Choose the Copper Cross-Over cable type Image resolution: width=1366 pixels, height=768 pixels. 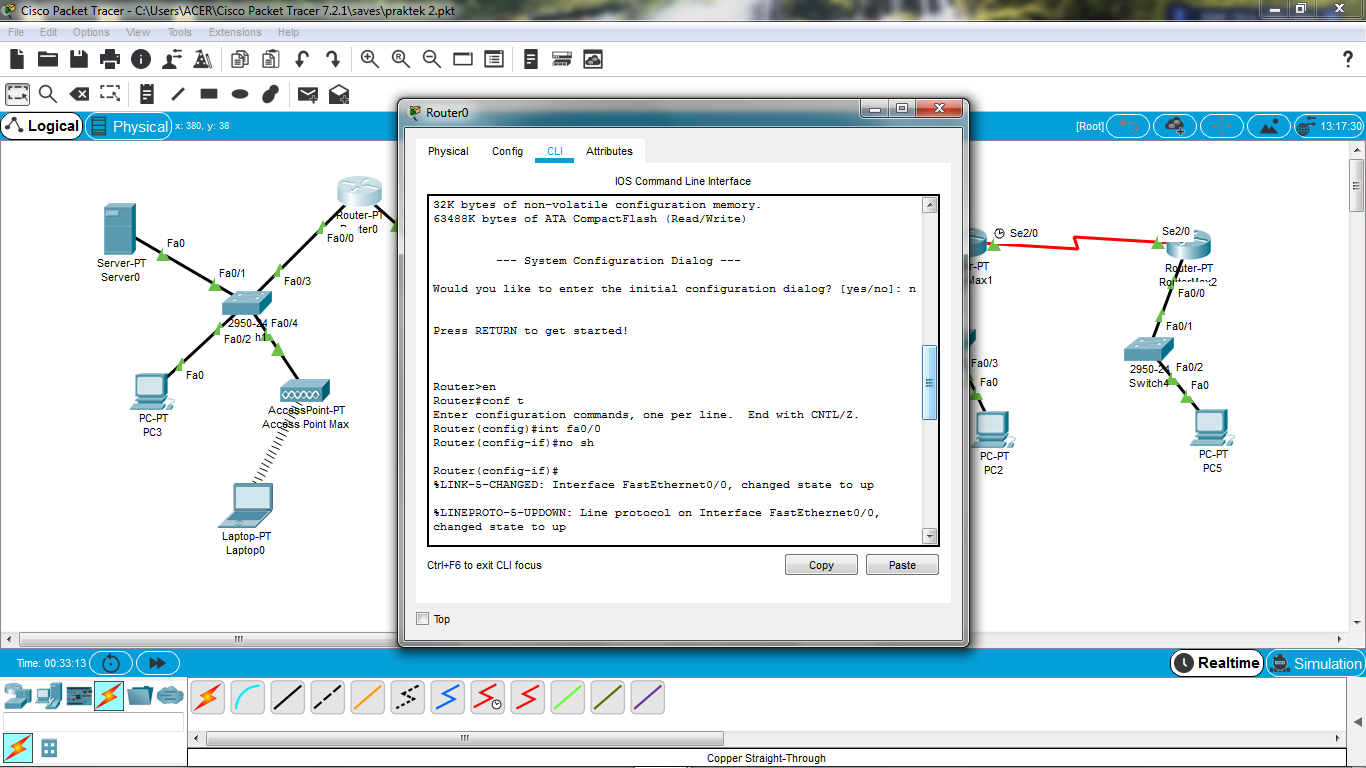pos(327,697)
